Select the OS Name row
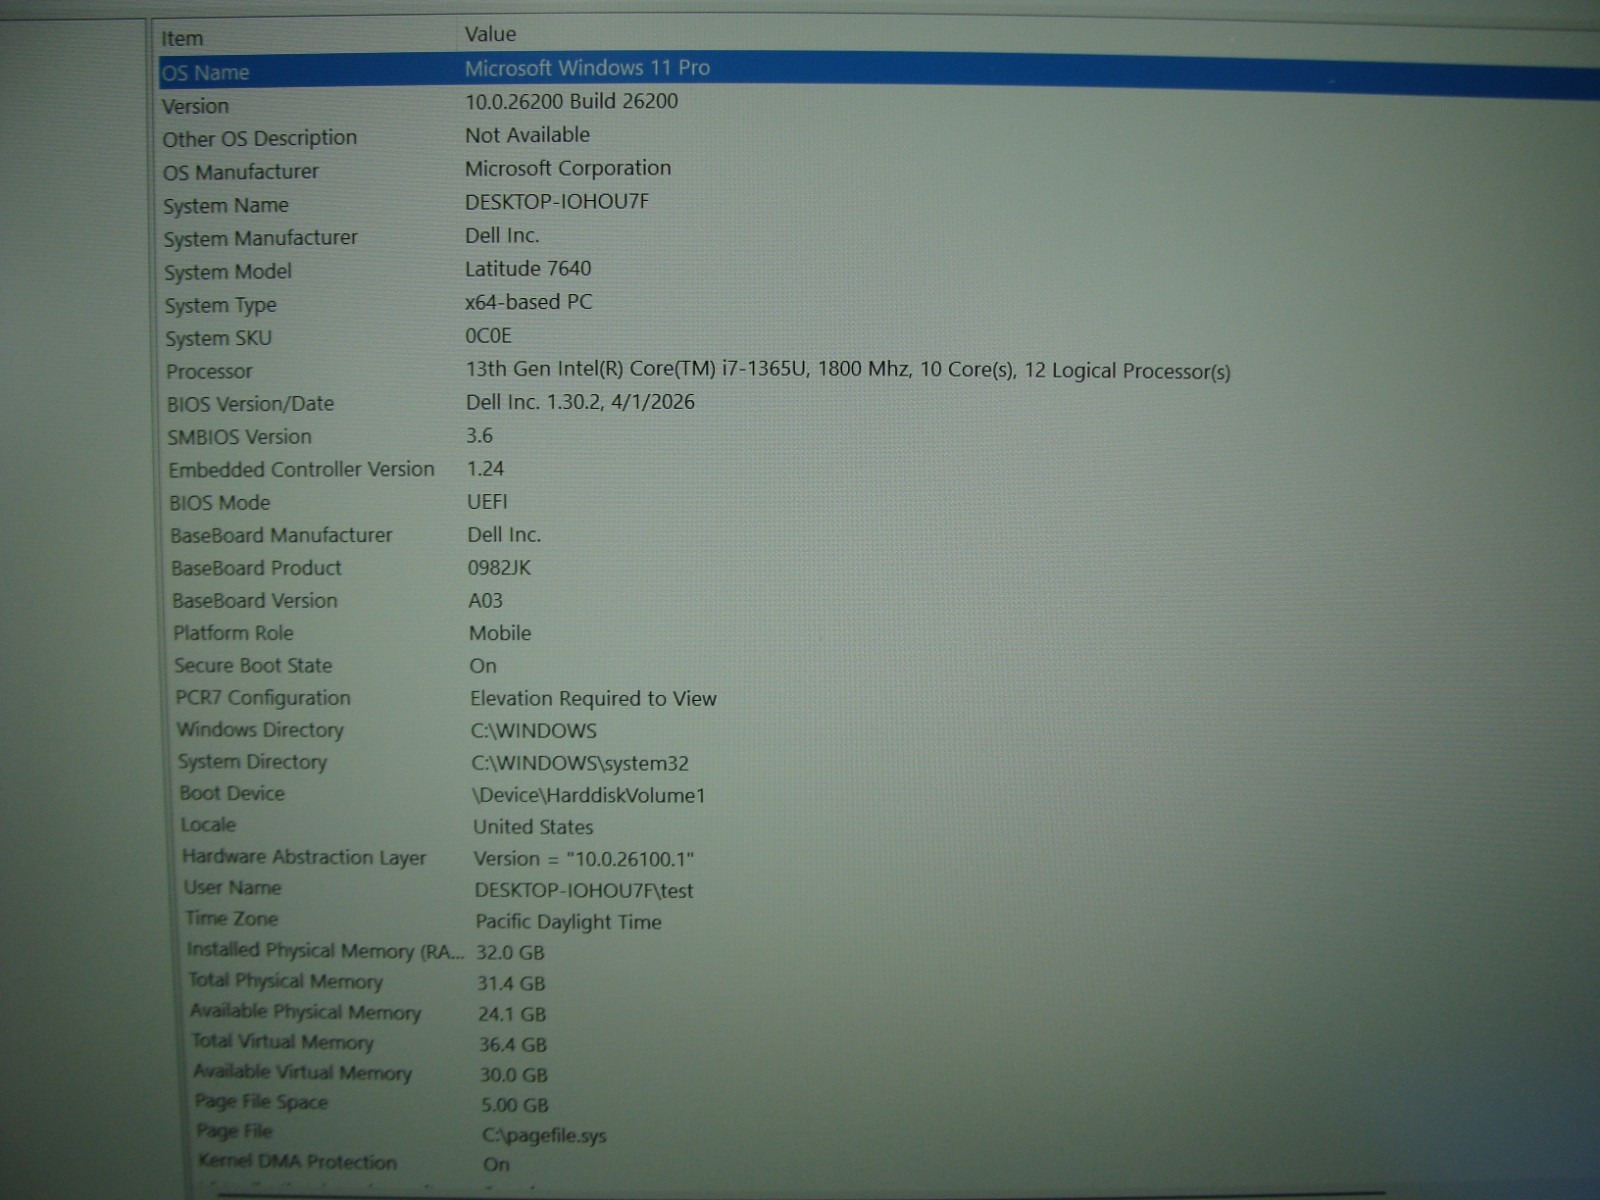Screen dimensions: 1600x1200 pyautogui.click(x=878, y=73)
